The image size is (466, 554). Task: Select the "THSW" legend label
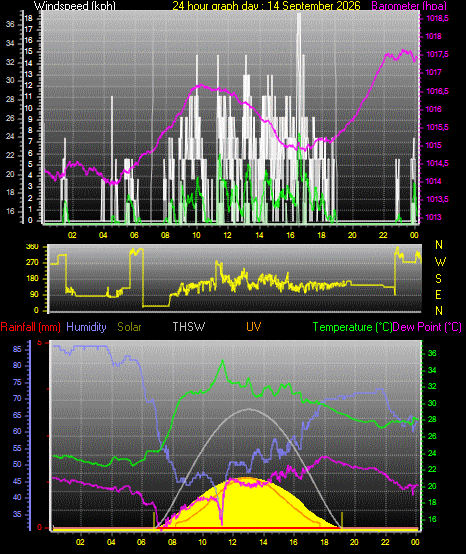pyautogui.click(x=189, y=327)
